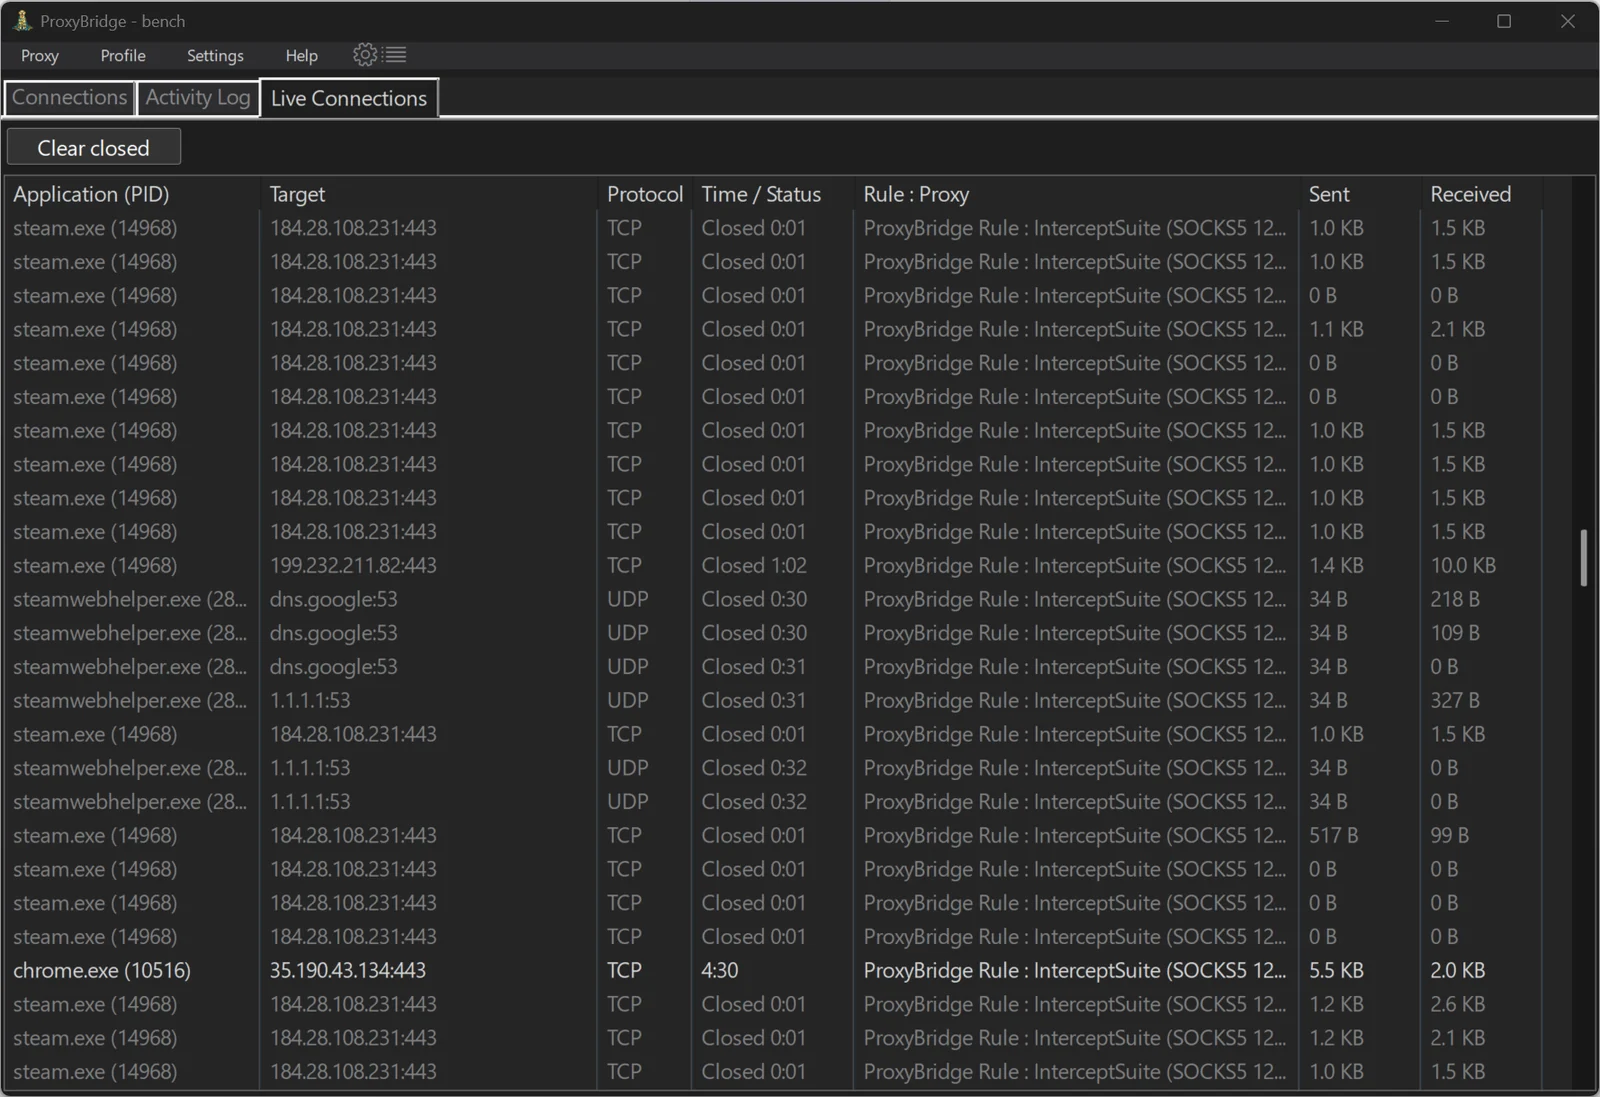Click the list lines icon beside gear
This screenshot has width=1600, height=1097.
tap(396, 55)
